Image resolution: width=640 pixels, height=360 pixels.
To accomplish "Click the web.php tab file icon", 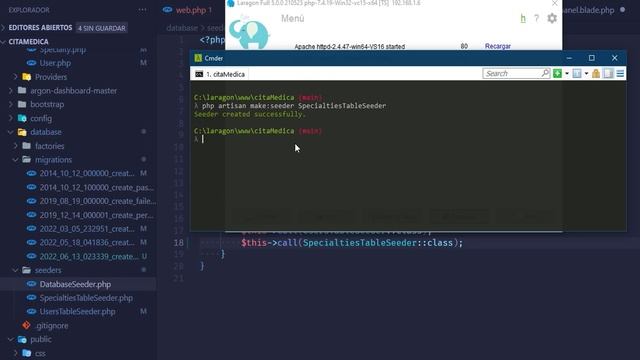I will tap(167, 10).
